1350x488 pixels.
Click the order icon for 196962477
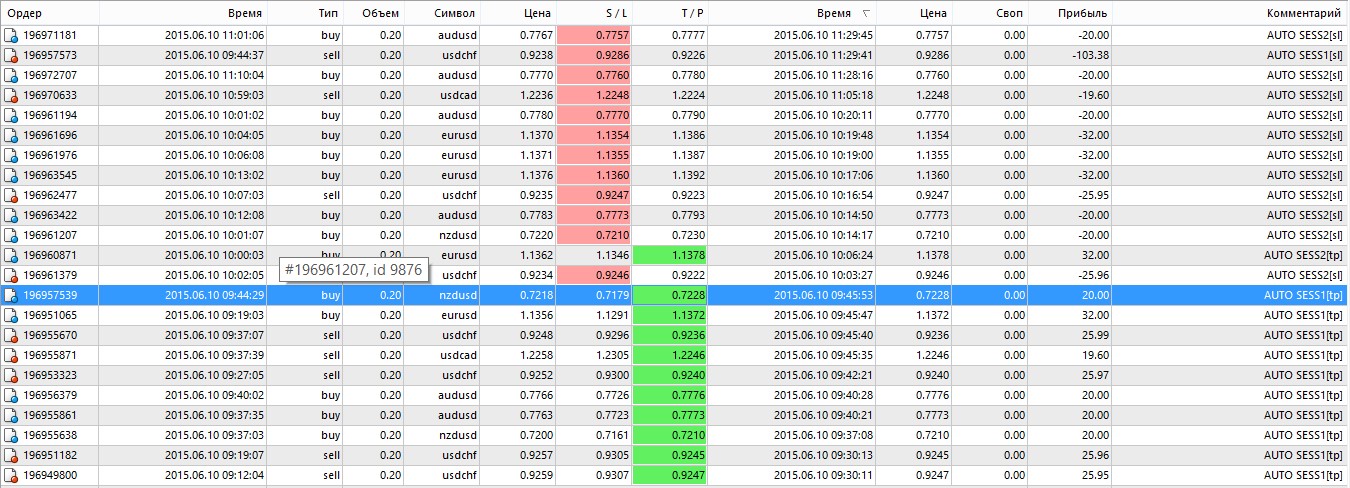click(11, 195)
